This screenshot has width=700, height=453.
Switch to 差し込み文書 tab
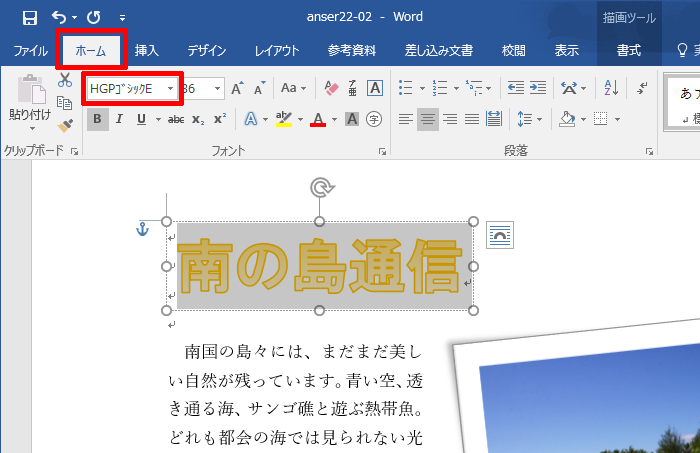coord(438,51)
